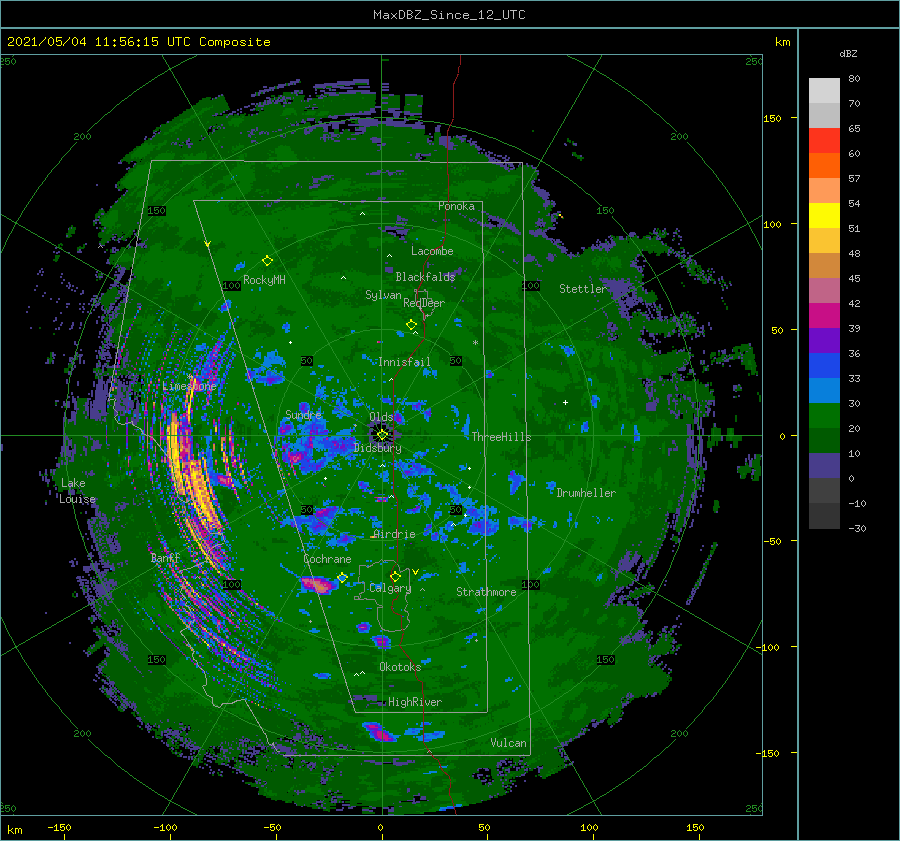Click the 2021/05/04 11:56:15 UTC Composite timestamp
Viewport: 900px width, 841px height.
point(138,42)
